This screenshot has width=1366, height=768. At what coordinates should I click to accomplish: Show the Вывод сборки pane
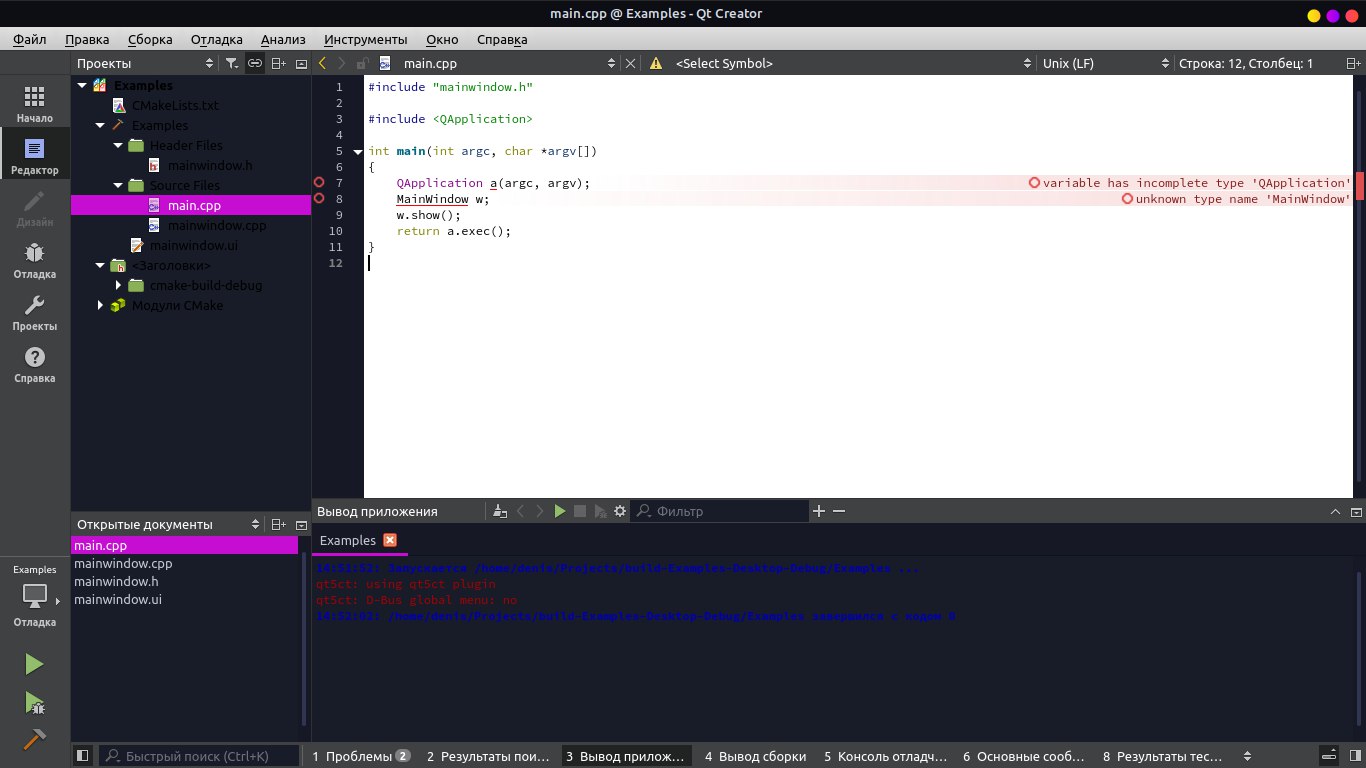pyautogui.click(x=755, y=756)
